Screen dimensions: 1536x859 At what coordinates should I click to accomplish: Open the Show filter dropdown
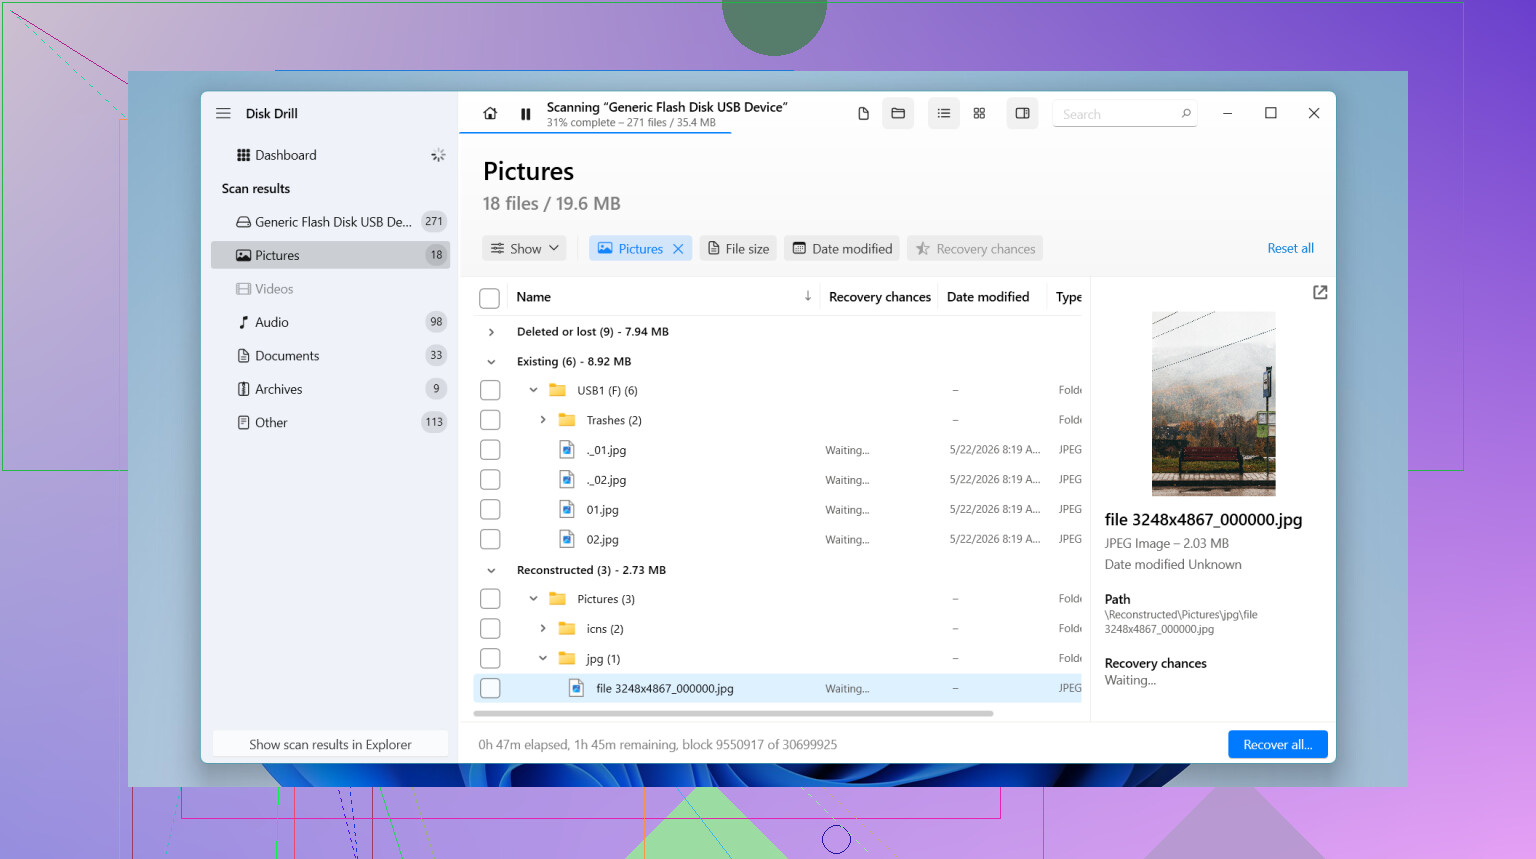[x=524, y=248]
